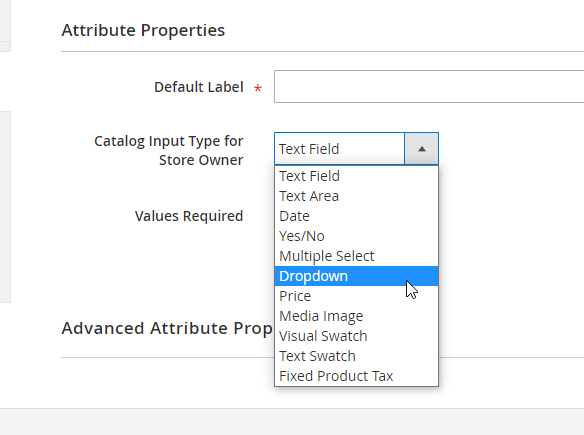Click the Default Label input field

[429, 86]
